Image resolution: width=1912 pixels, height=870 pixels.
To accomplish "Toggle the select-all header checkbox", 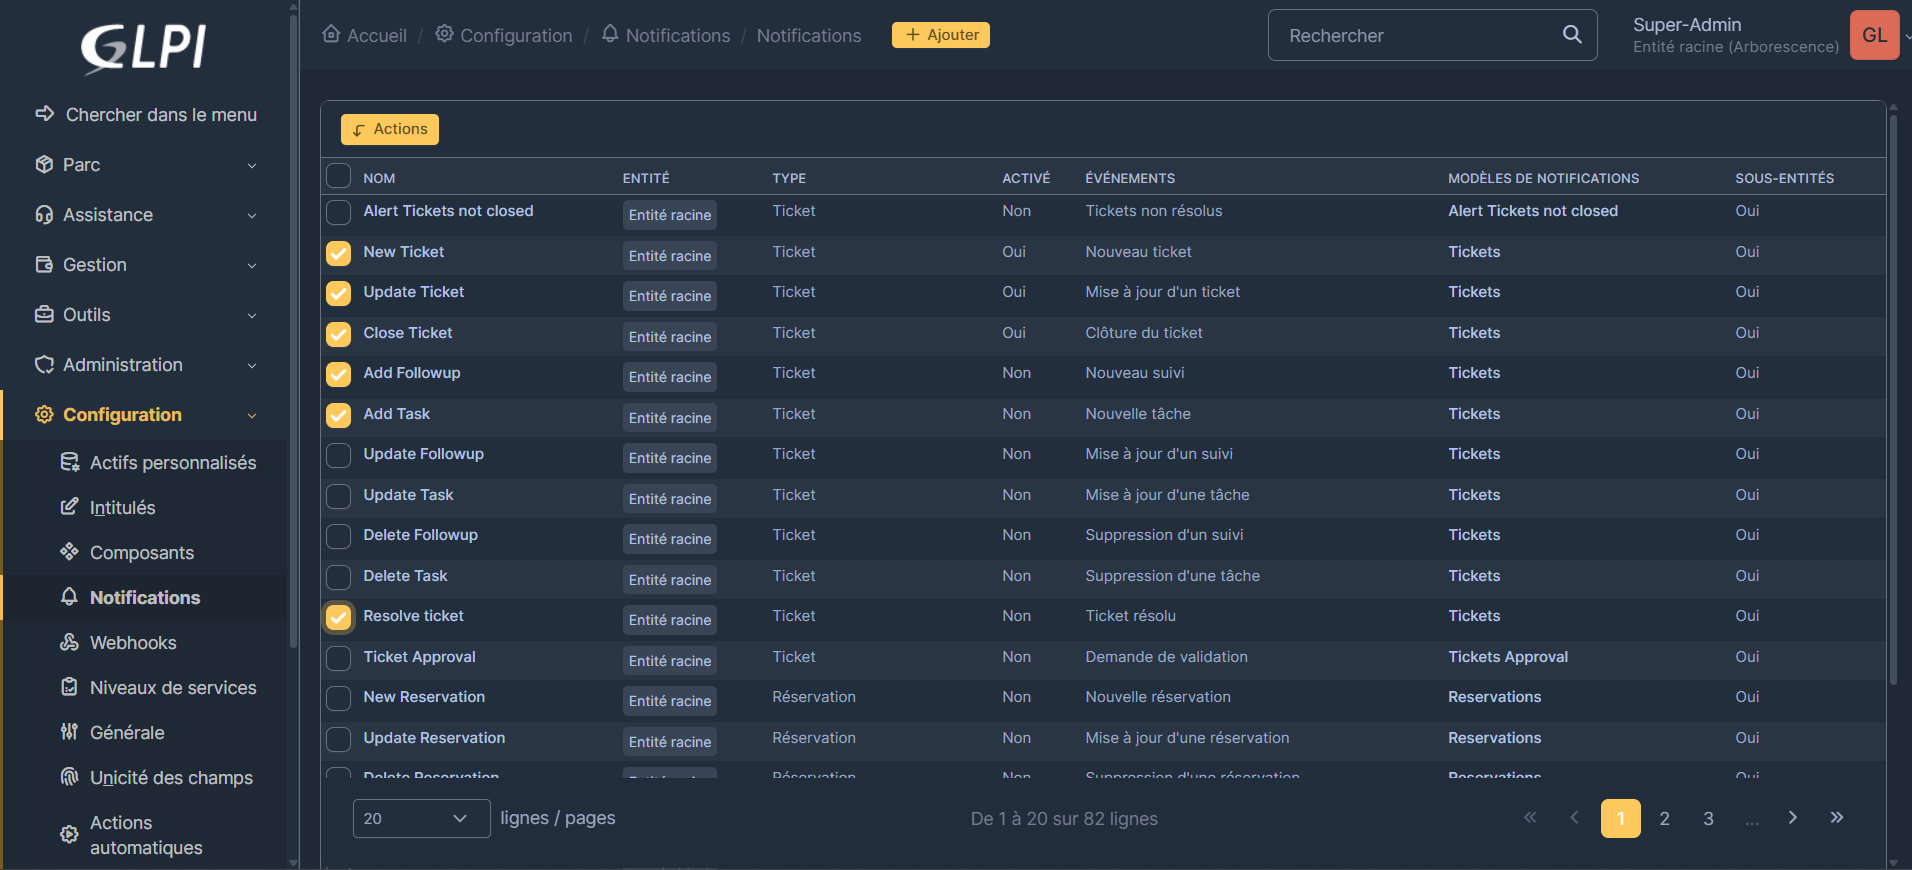I will click(x=339, y=177).
